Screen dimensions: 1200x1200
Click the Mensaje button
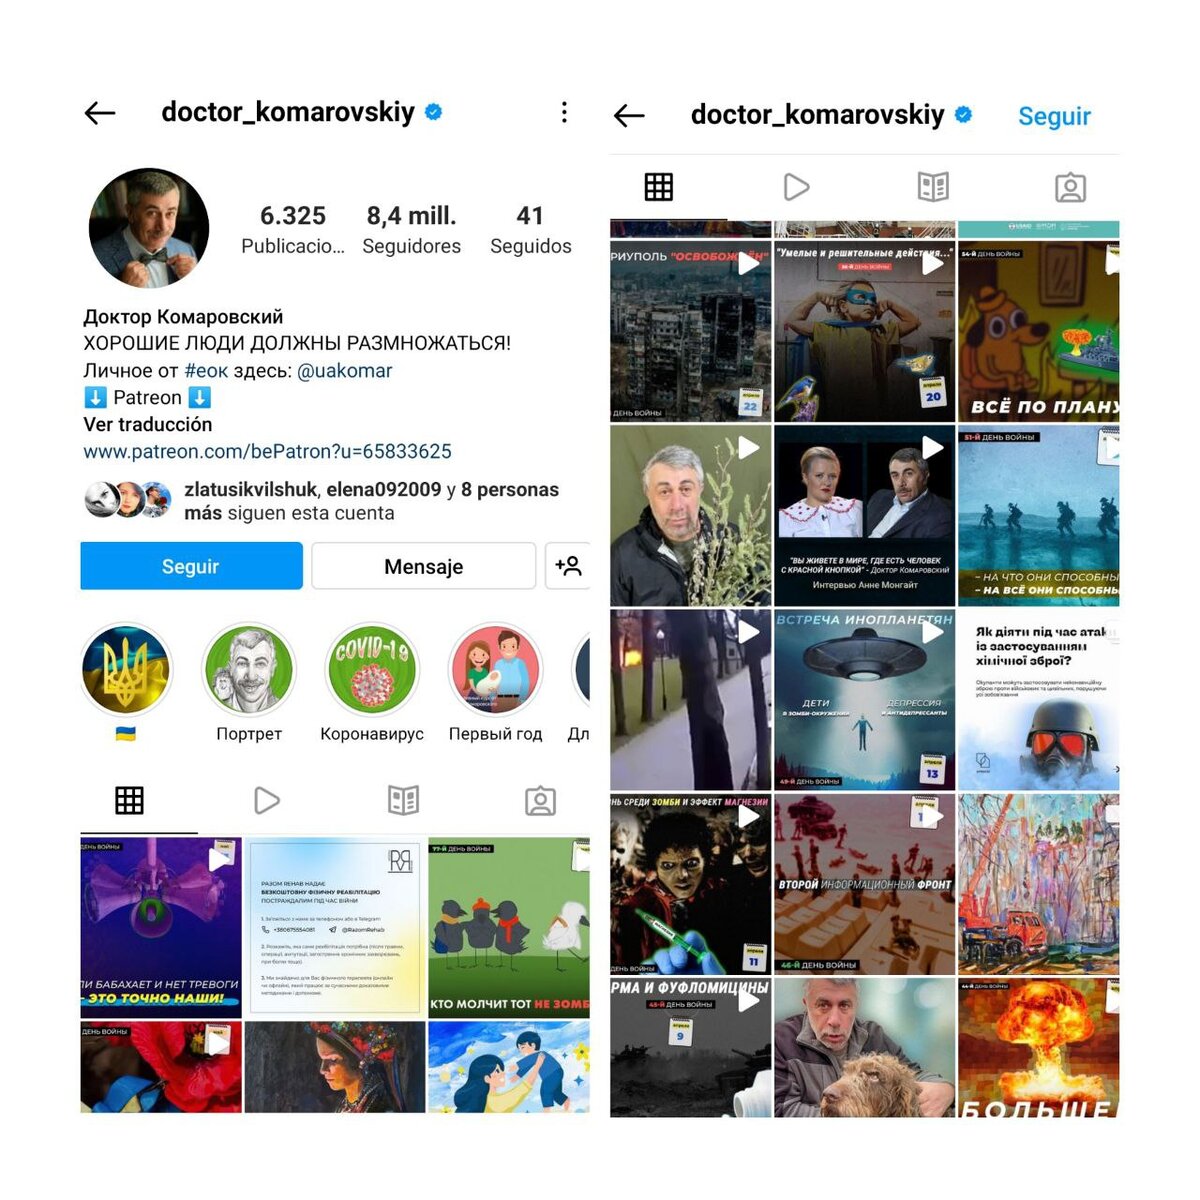click(x=424, y=566)
